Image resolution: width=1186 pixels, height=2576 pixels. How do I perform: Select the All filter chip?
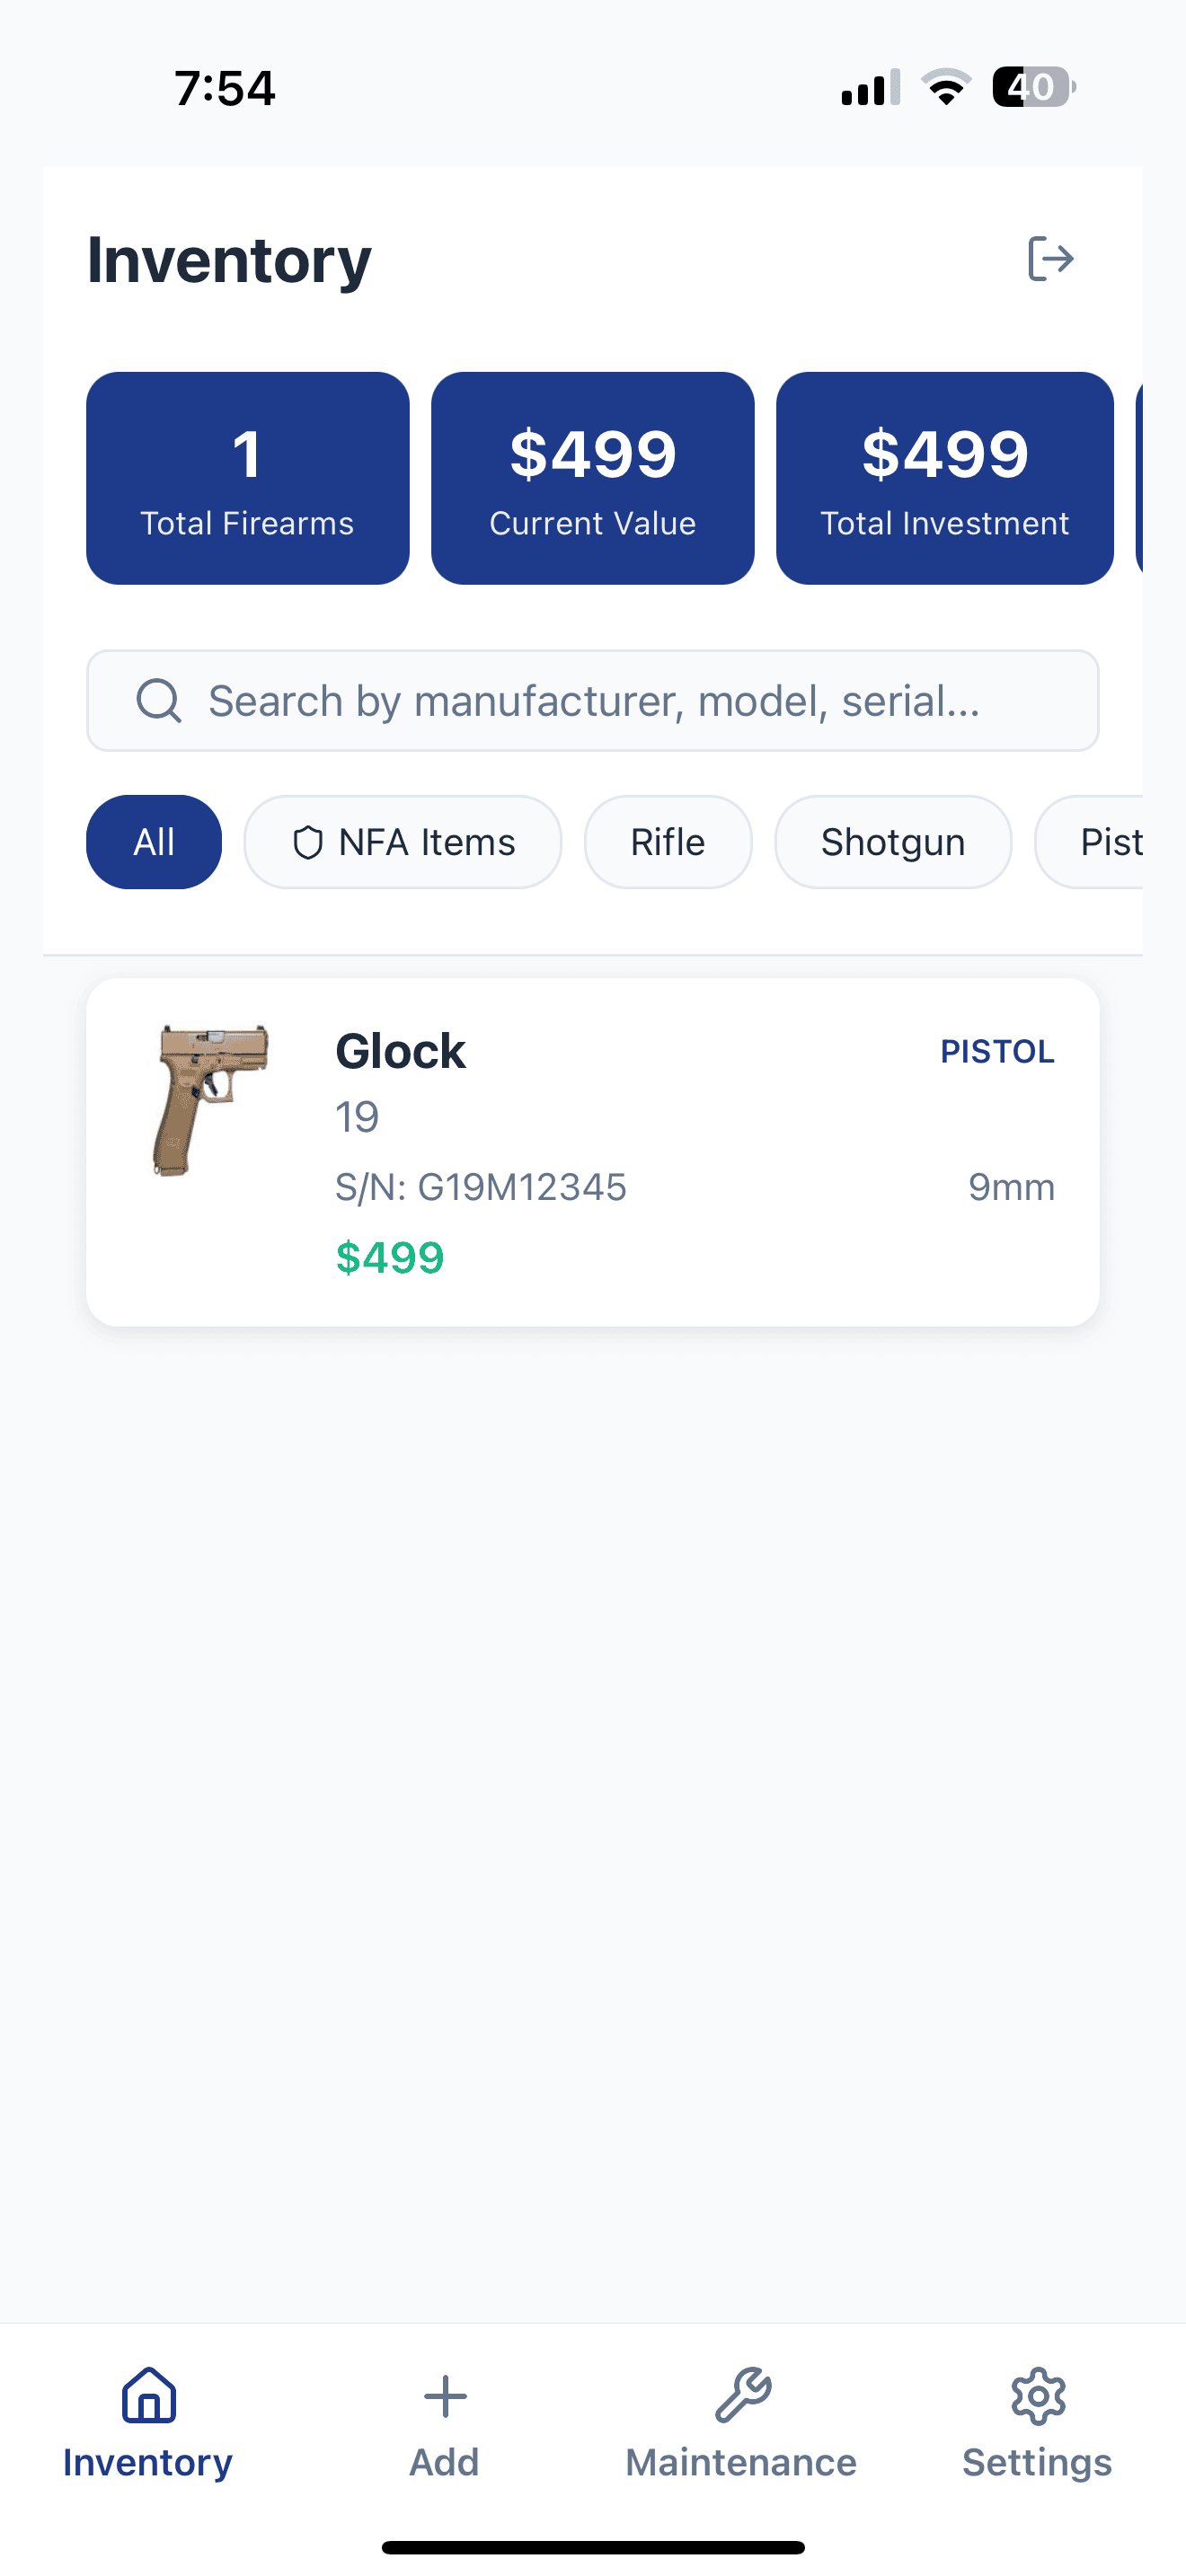[154, 842]
